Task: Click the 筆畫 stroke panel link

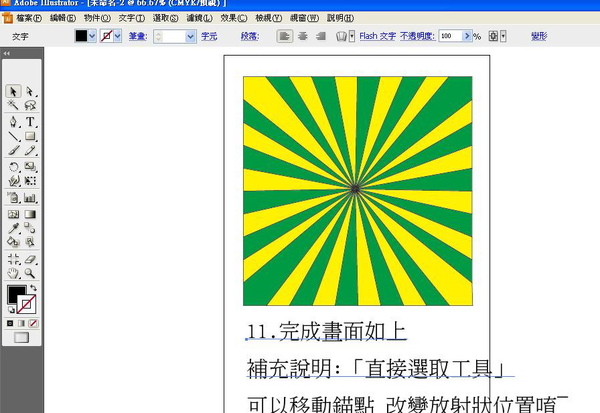Action: 138,36
